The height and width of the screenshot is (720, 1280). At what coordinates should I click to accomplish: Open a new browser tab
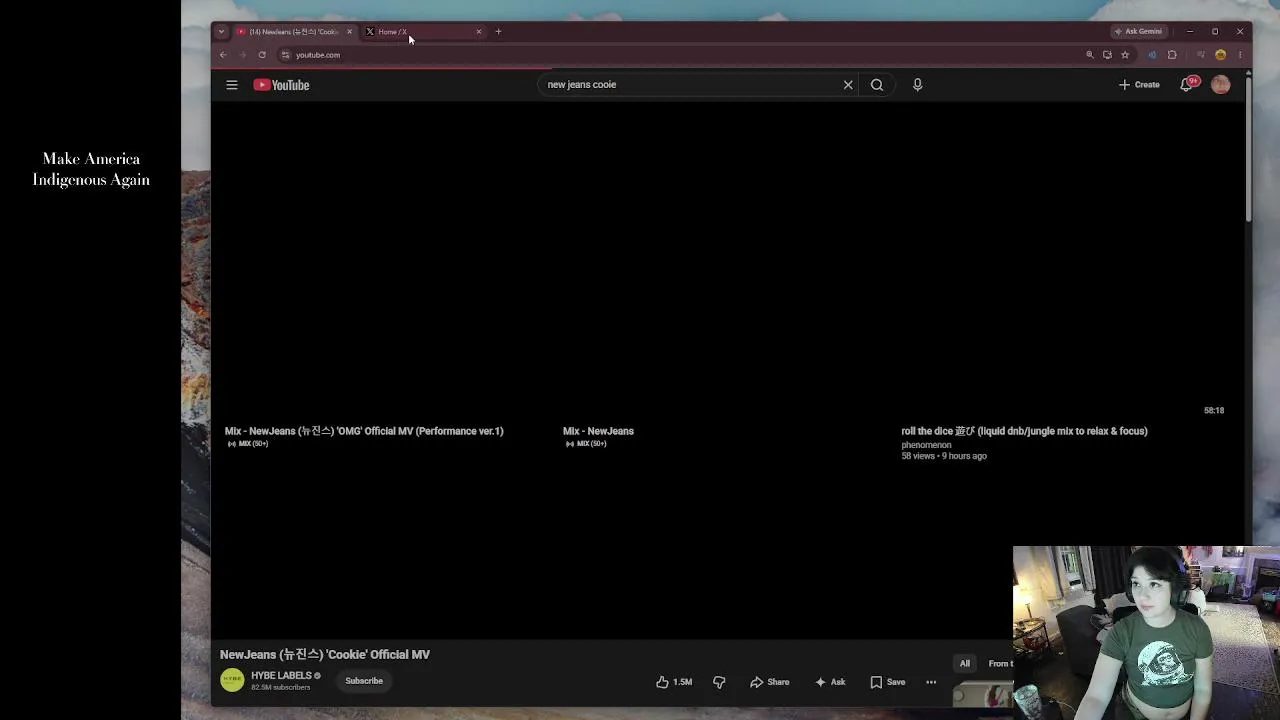(498, 32)
